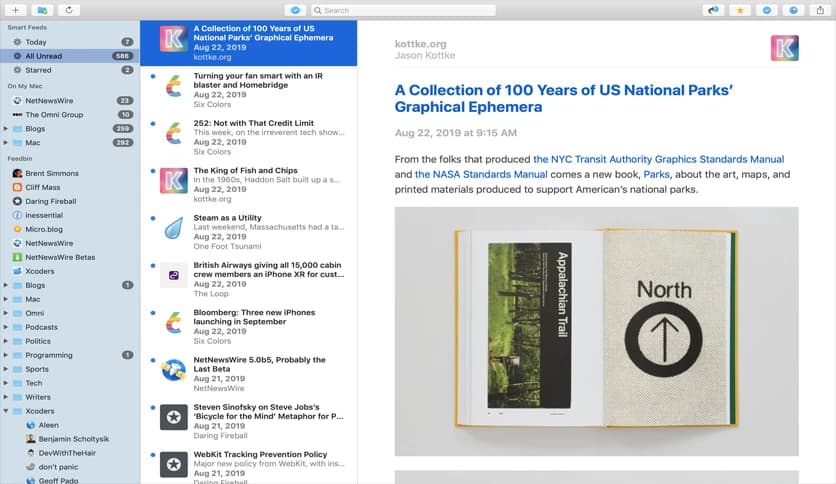Click the article title heading link
The height and width of the screenshot is (484, 836).
tap(564, 98)
